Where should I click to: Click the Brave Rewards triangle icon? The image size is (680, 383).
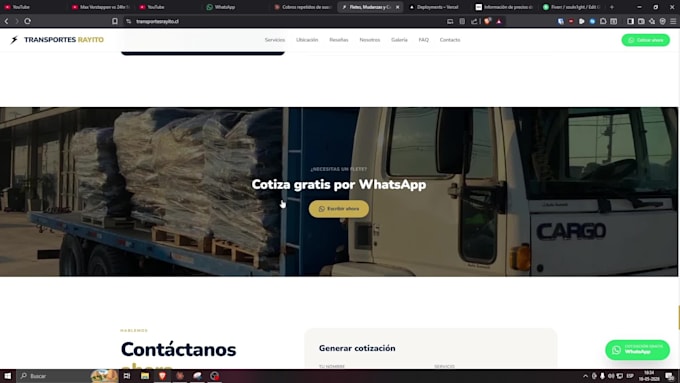click(x=499, y=21)
